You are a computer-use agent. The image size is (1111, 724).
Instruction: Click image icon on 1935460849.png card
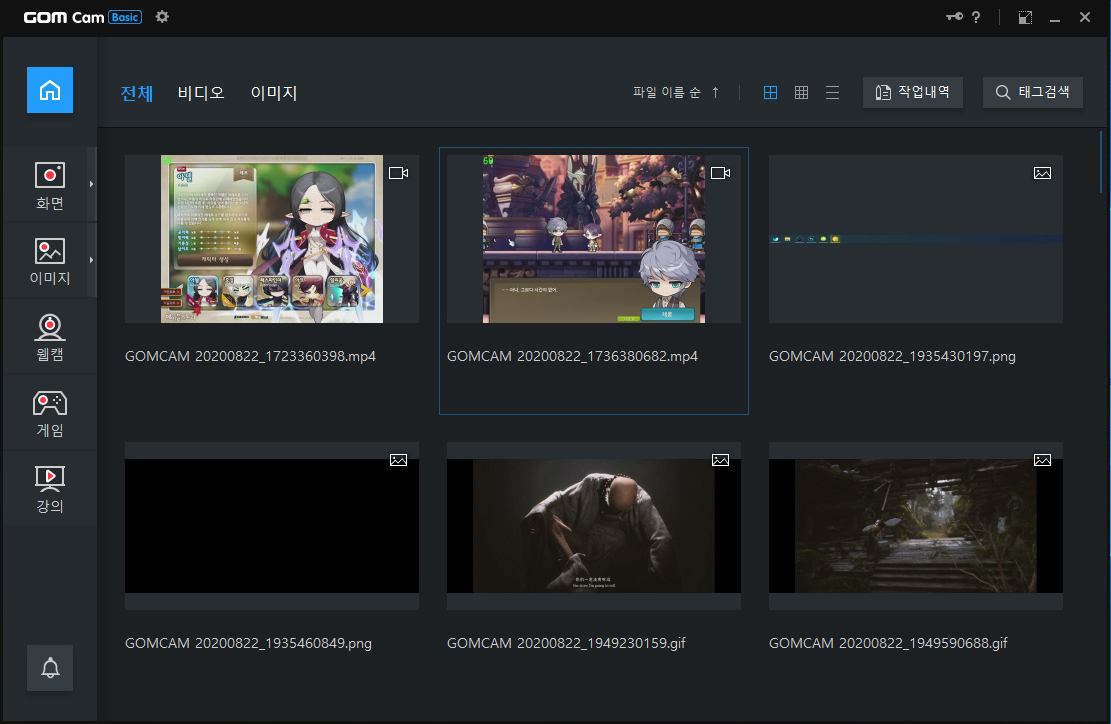[398, 460]
